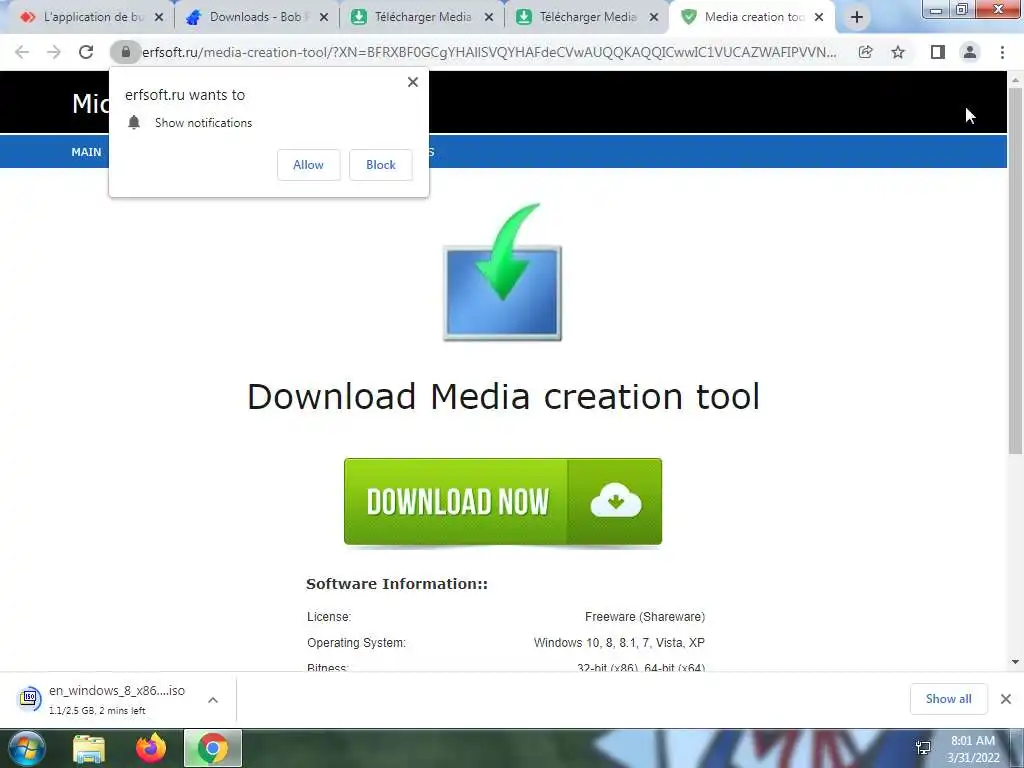Open the Chrome profile avatar
Screen dimensions: 1024x768
[970, 52]
